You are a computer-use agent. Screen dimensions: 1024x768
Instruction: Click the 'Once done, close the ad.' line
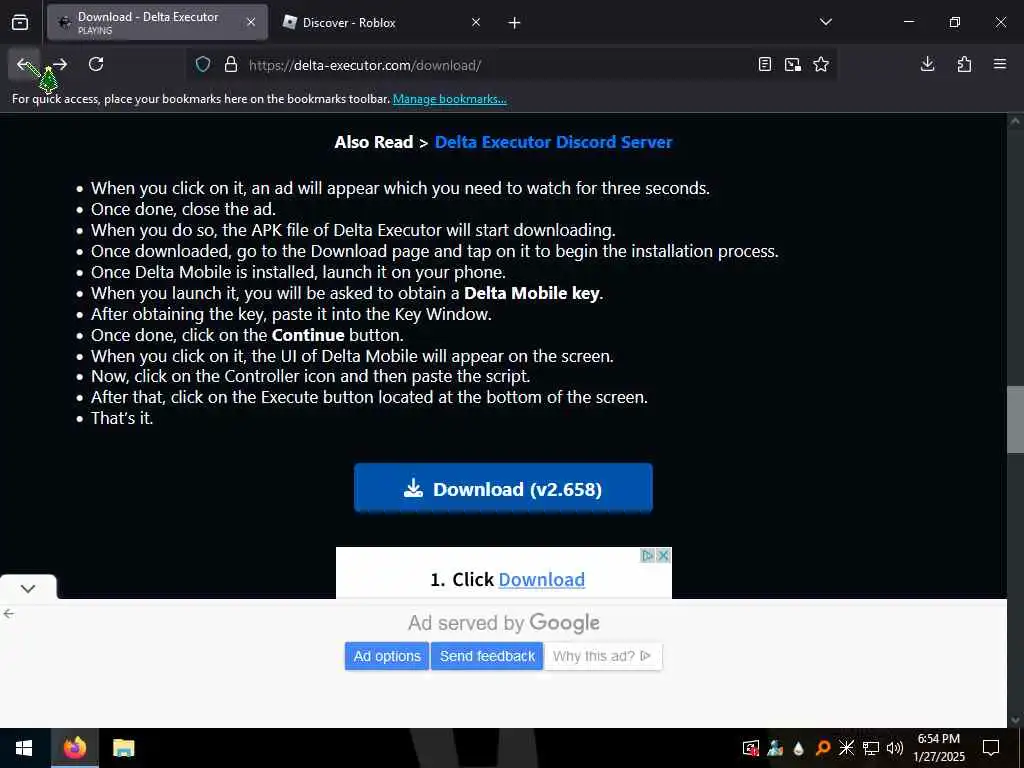click(x=184, y=210)
